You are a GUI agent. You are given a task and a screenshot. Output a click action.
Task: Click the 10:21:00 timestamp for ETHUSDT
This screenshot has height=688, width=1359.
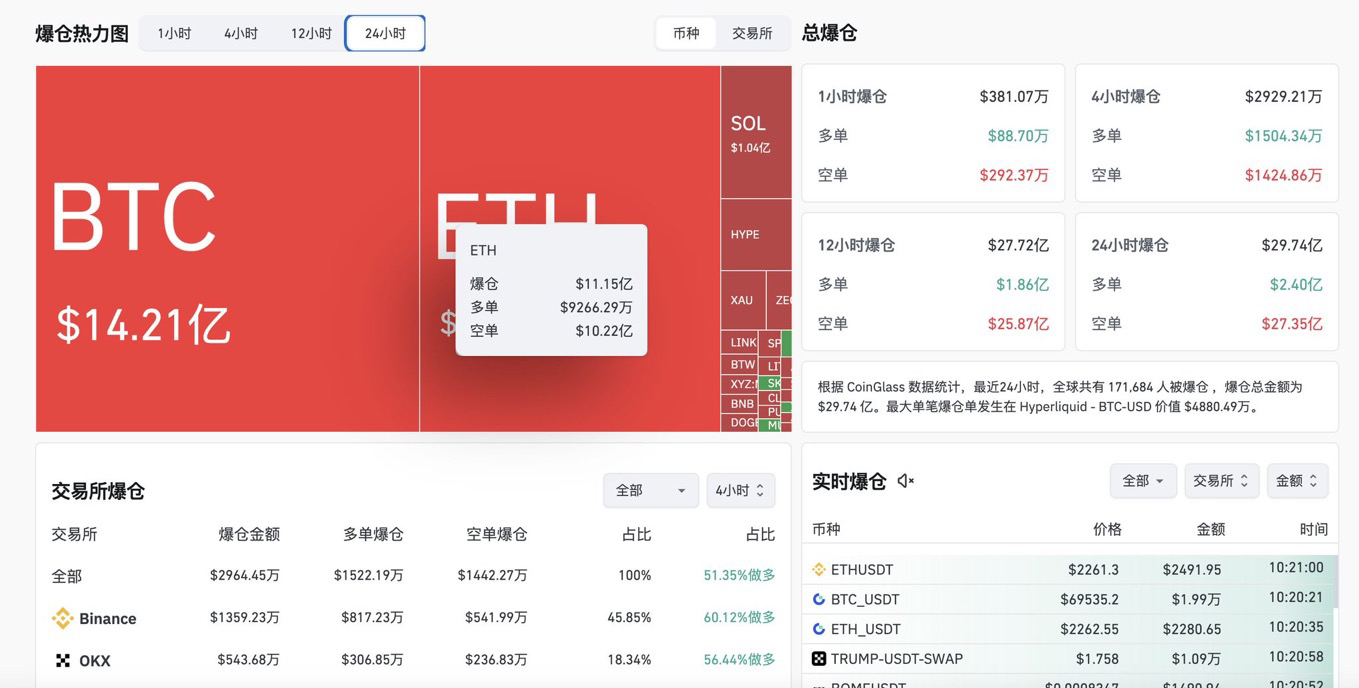[x=1296, y=568]
